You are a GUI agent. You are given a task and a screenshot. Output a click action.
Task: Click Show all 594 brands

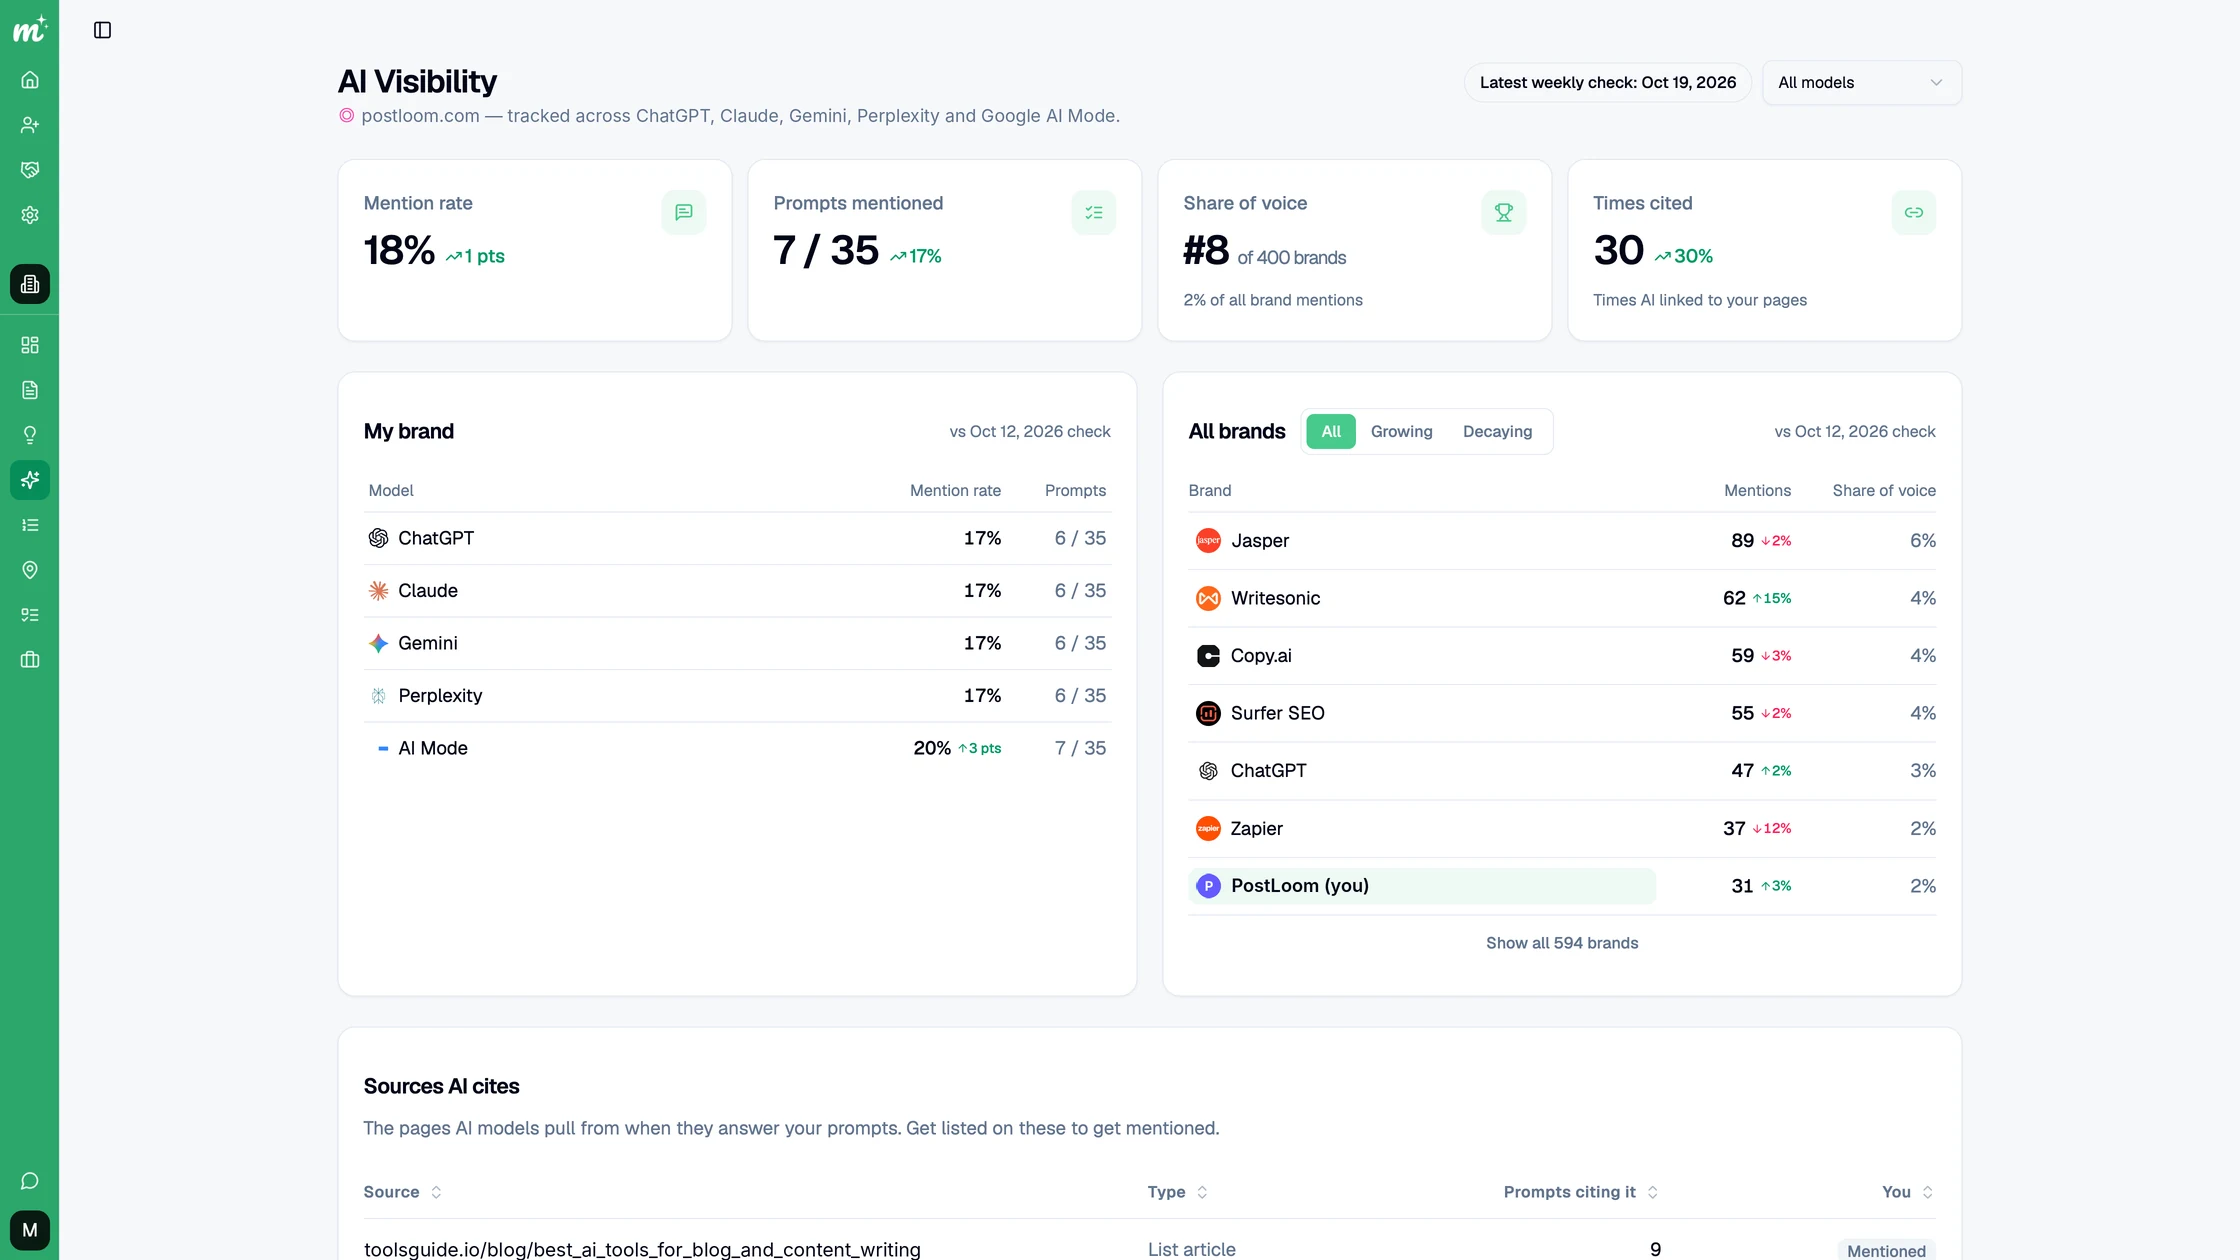(x=1562, y=943)
